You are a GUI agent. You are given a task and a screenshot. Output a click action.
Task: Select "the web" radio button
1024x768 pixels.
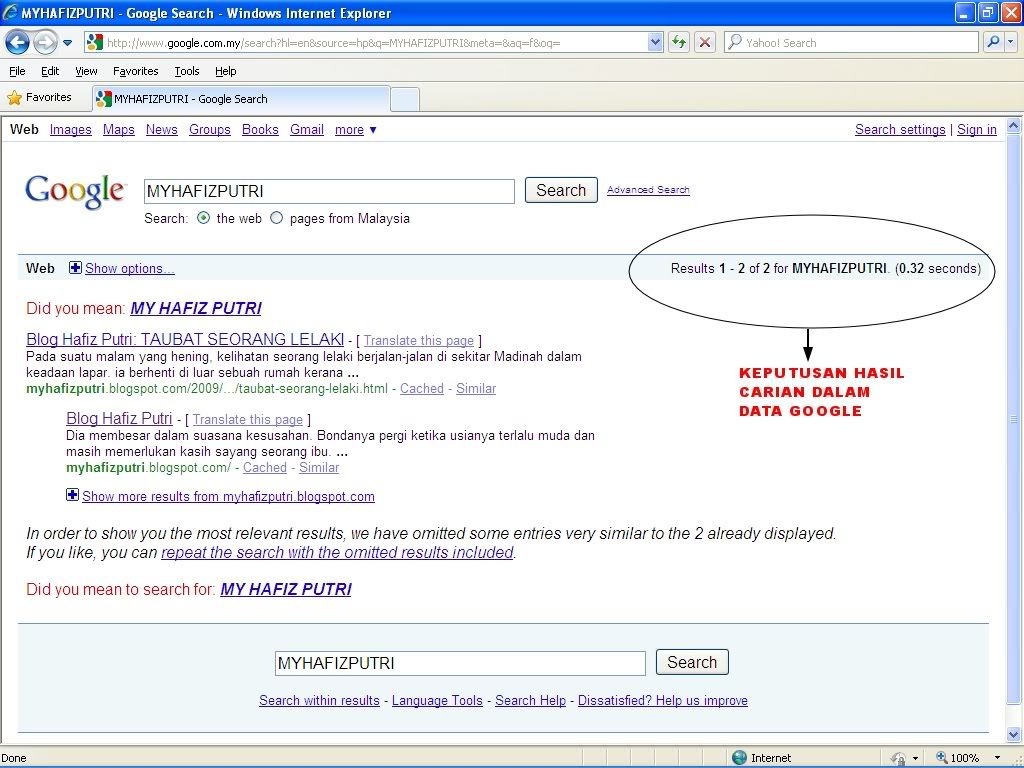coord(204,218)
